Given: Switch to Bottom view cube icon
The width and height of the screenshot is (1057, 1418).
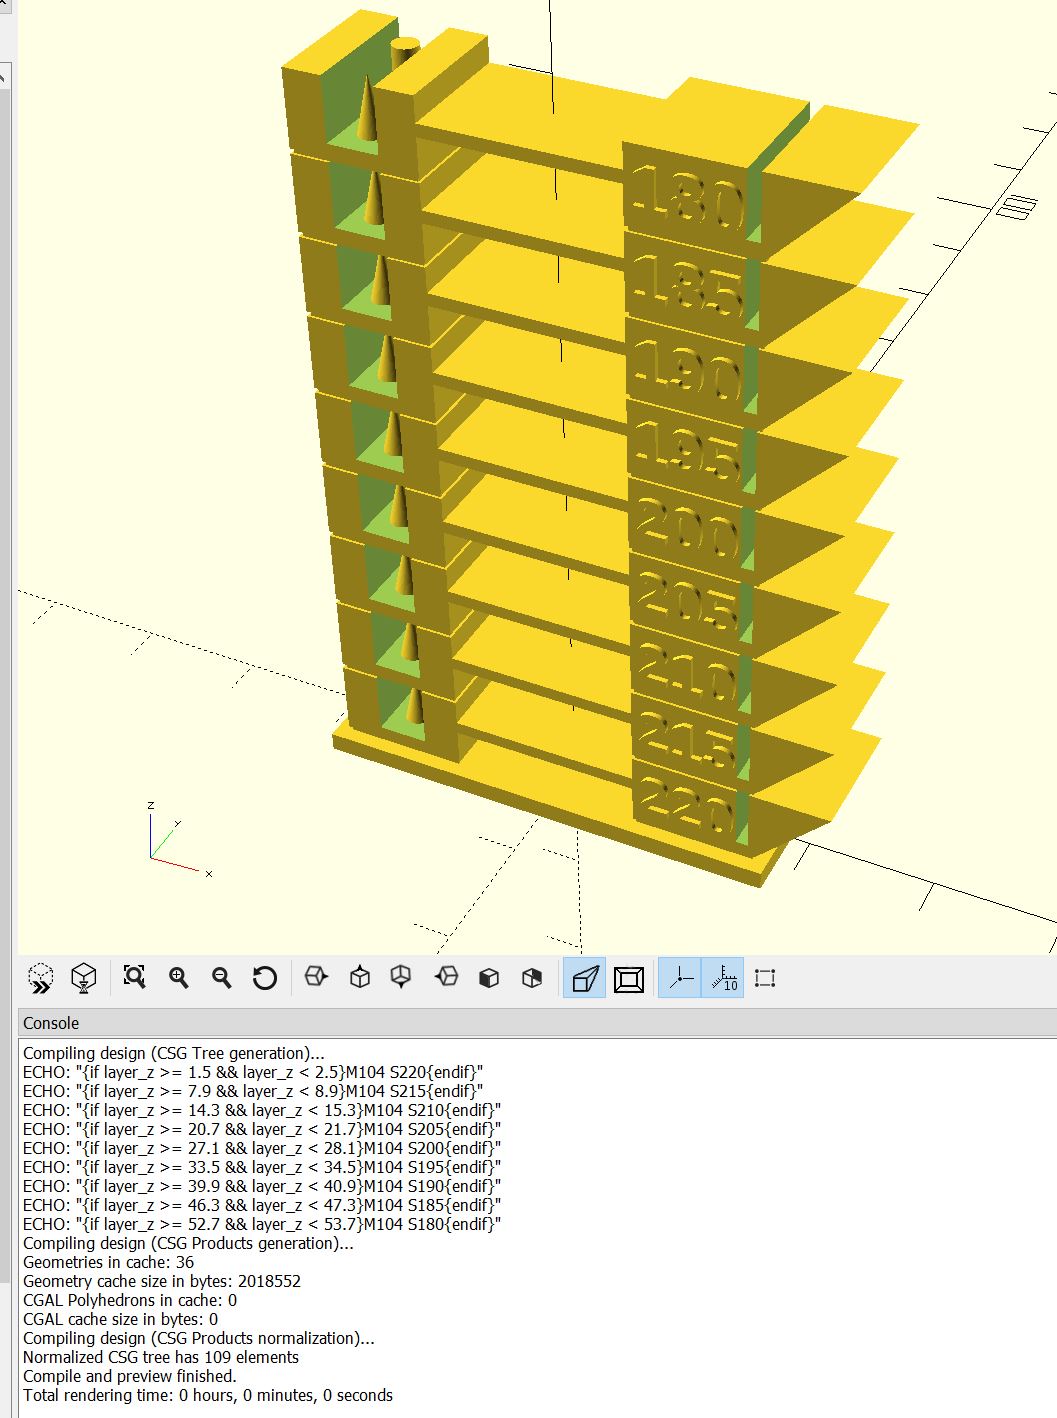Looking at the screenshot, I should (401, 977).
